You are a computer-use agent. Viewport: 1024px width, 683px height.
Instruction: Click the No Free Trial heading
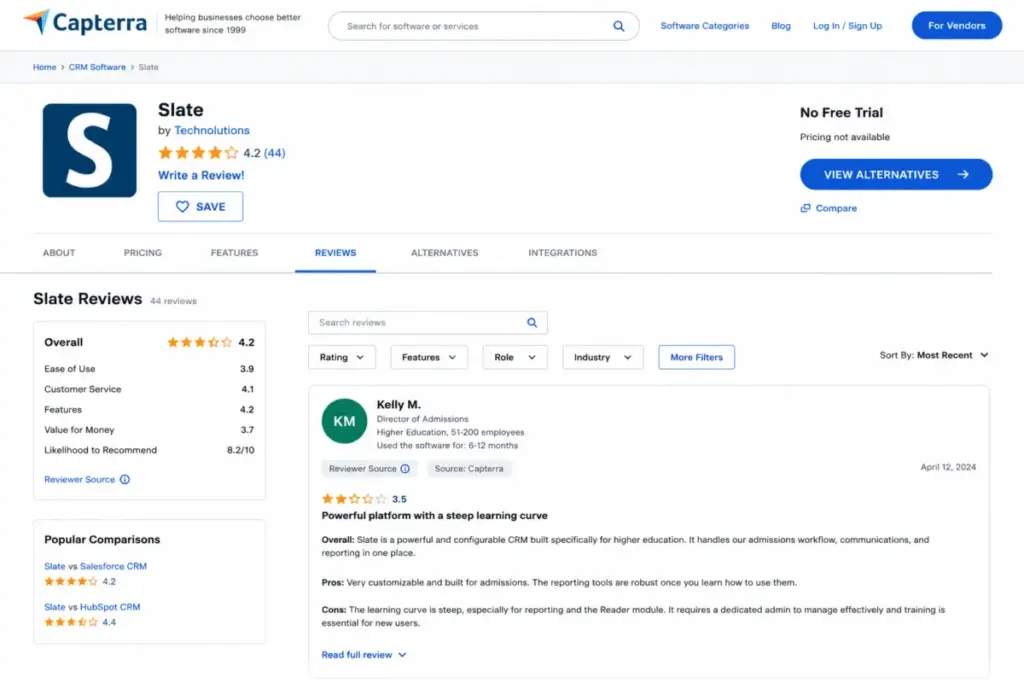point(841,112)
